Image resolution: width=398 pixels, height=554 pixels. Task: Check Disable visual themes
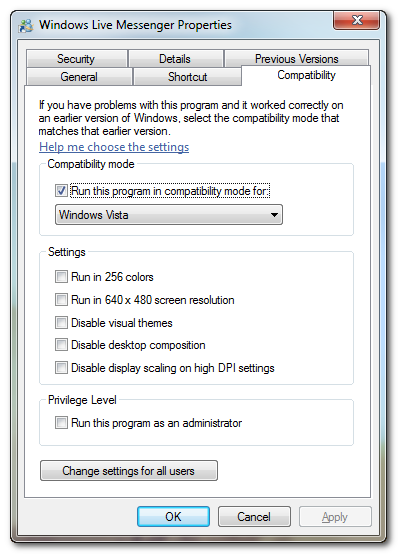point(61,323)
